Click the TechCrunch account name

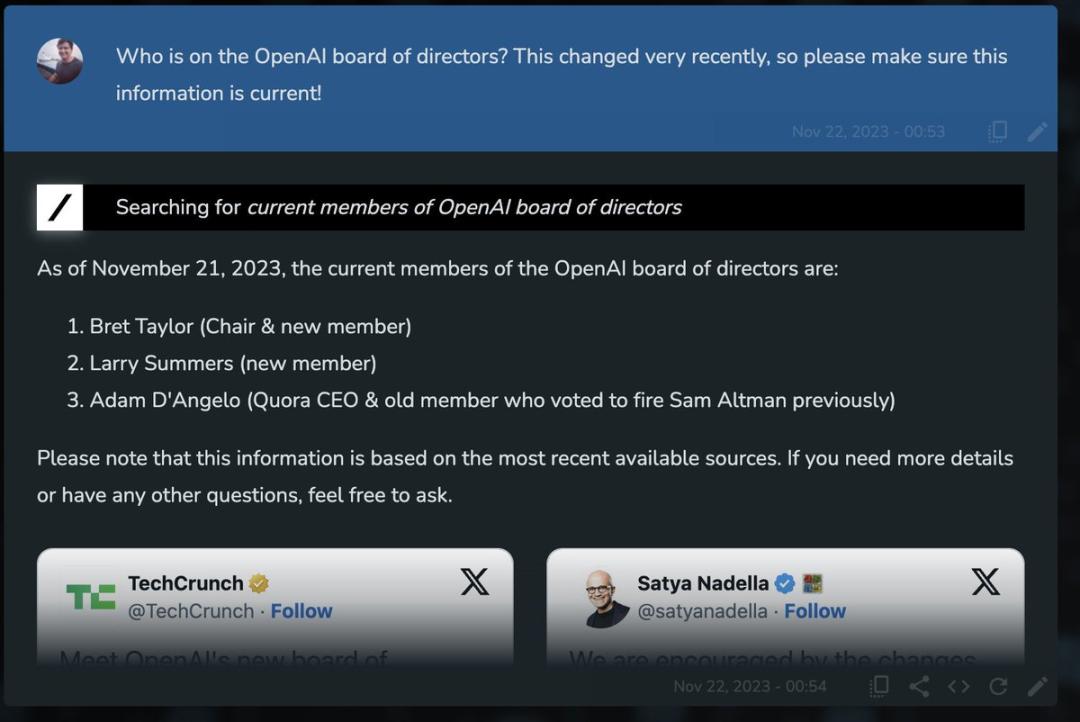pyautogui.click(x=186, y=583)
